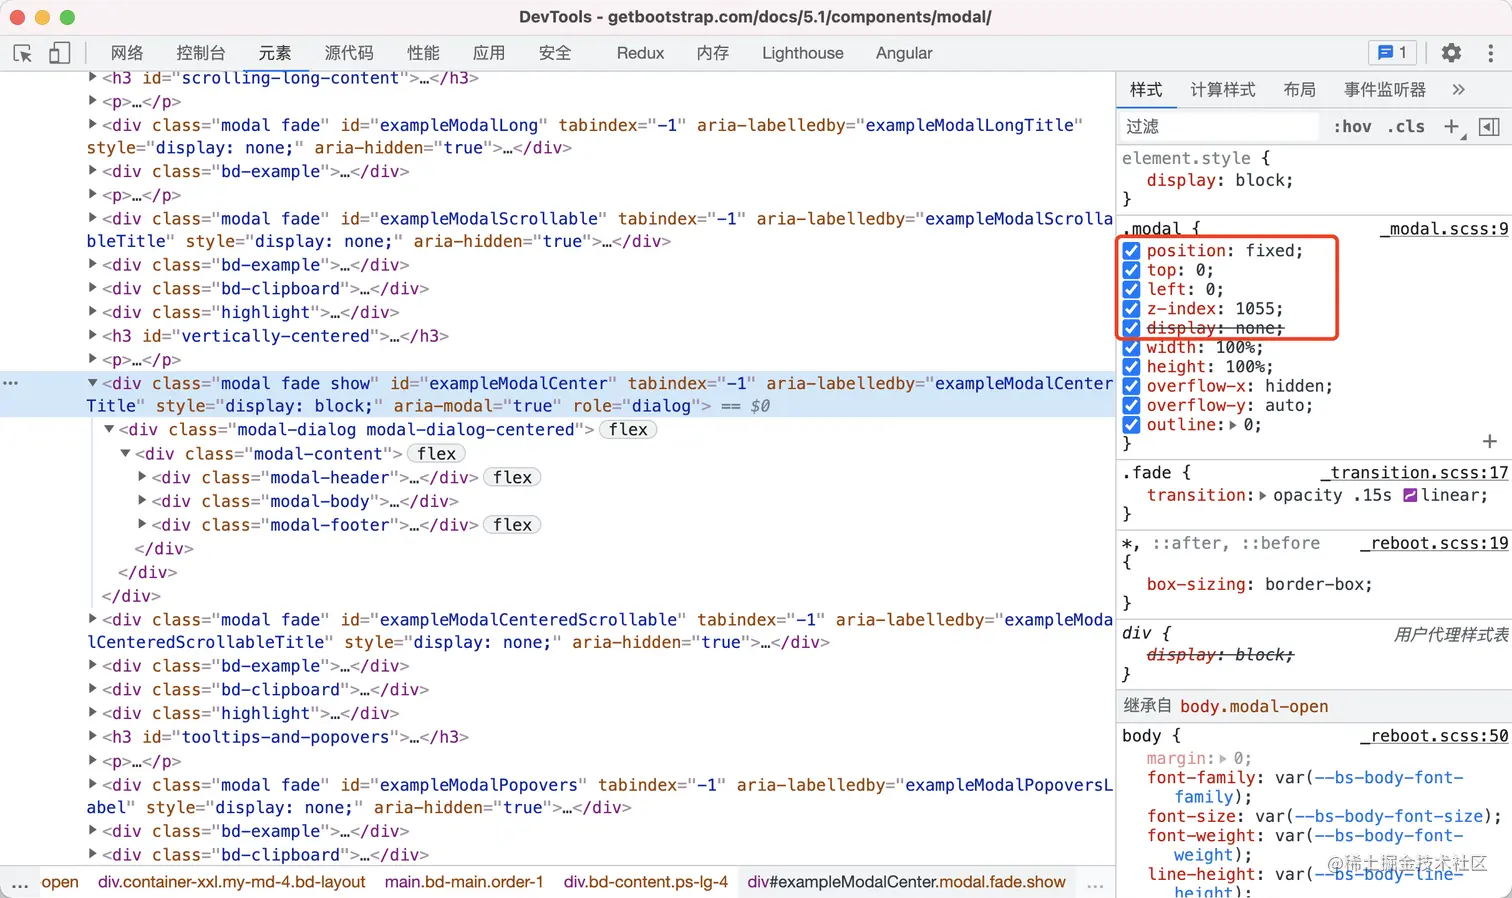Expand the body margin shorthand triangle

tap(1223, 758)
